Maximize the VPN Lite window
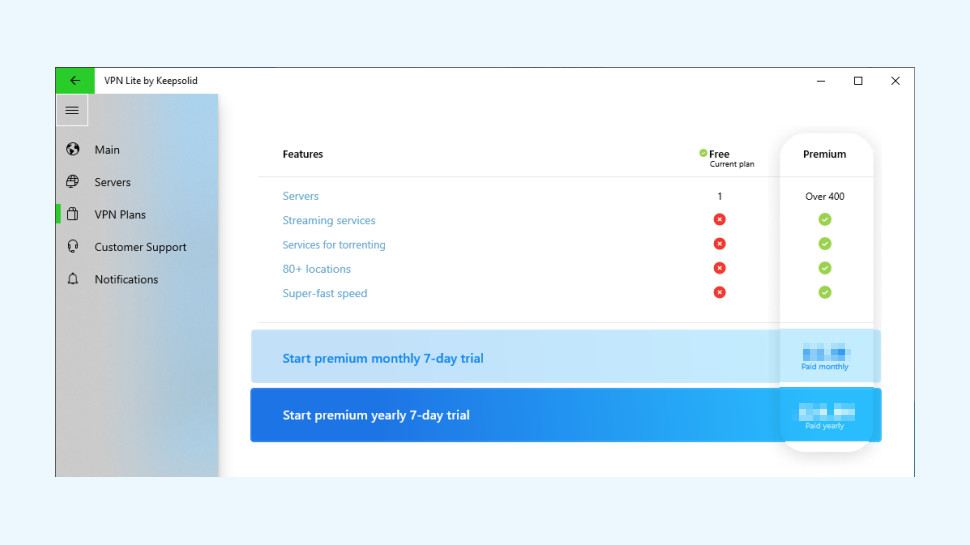This screenshot has width=970, height=545. coord(858,81)
